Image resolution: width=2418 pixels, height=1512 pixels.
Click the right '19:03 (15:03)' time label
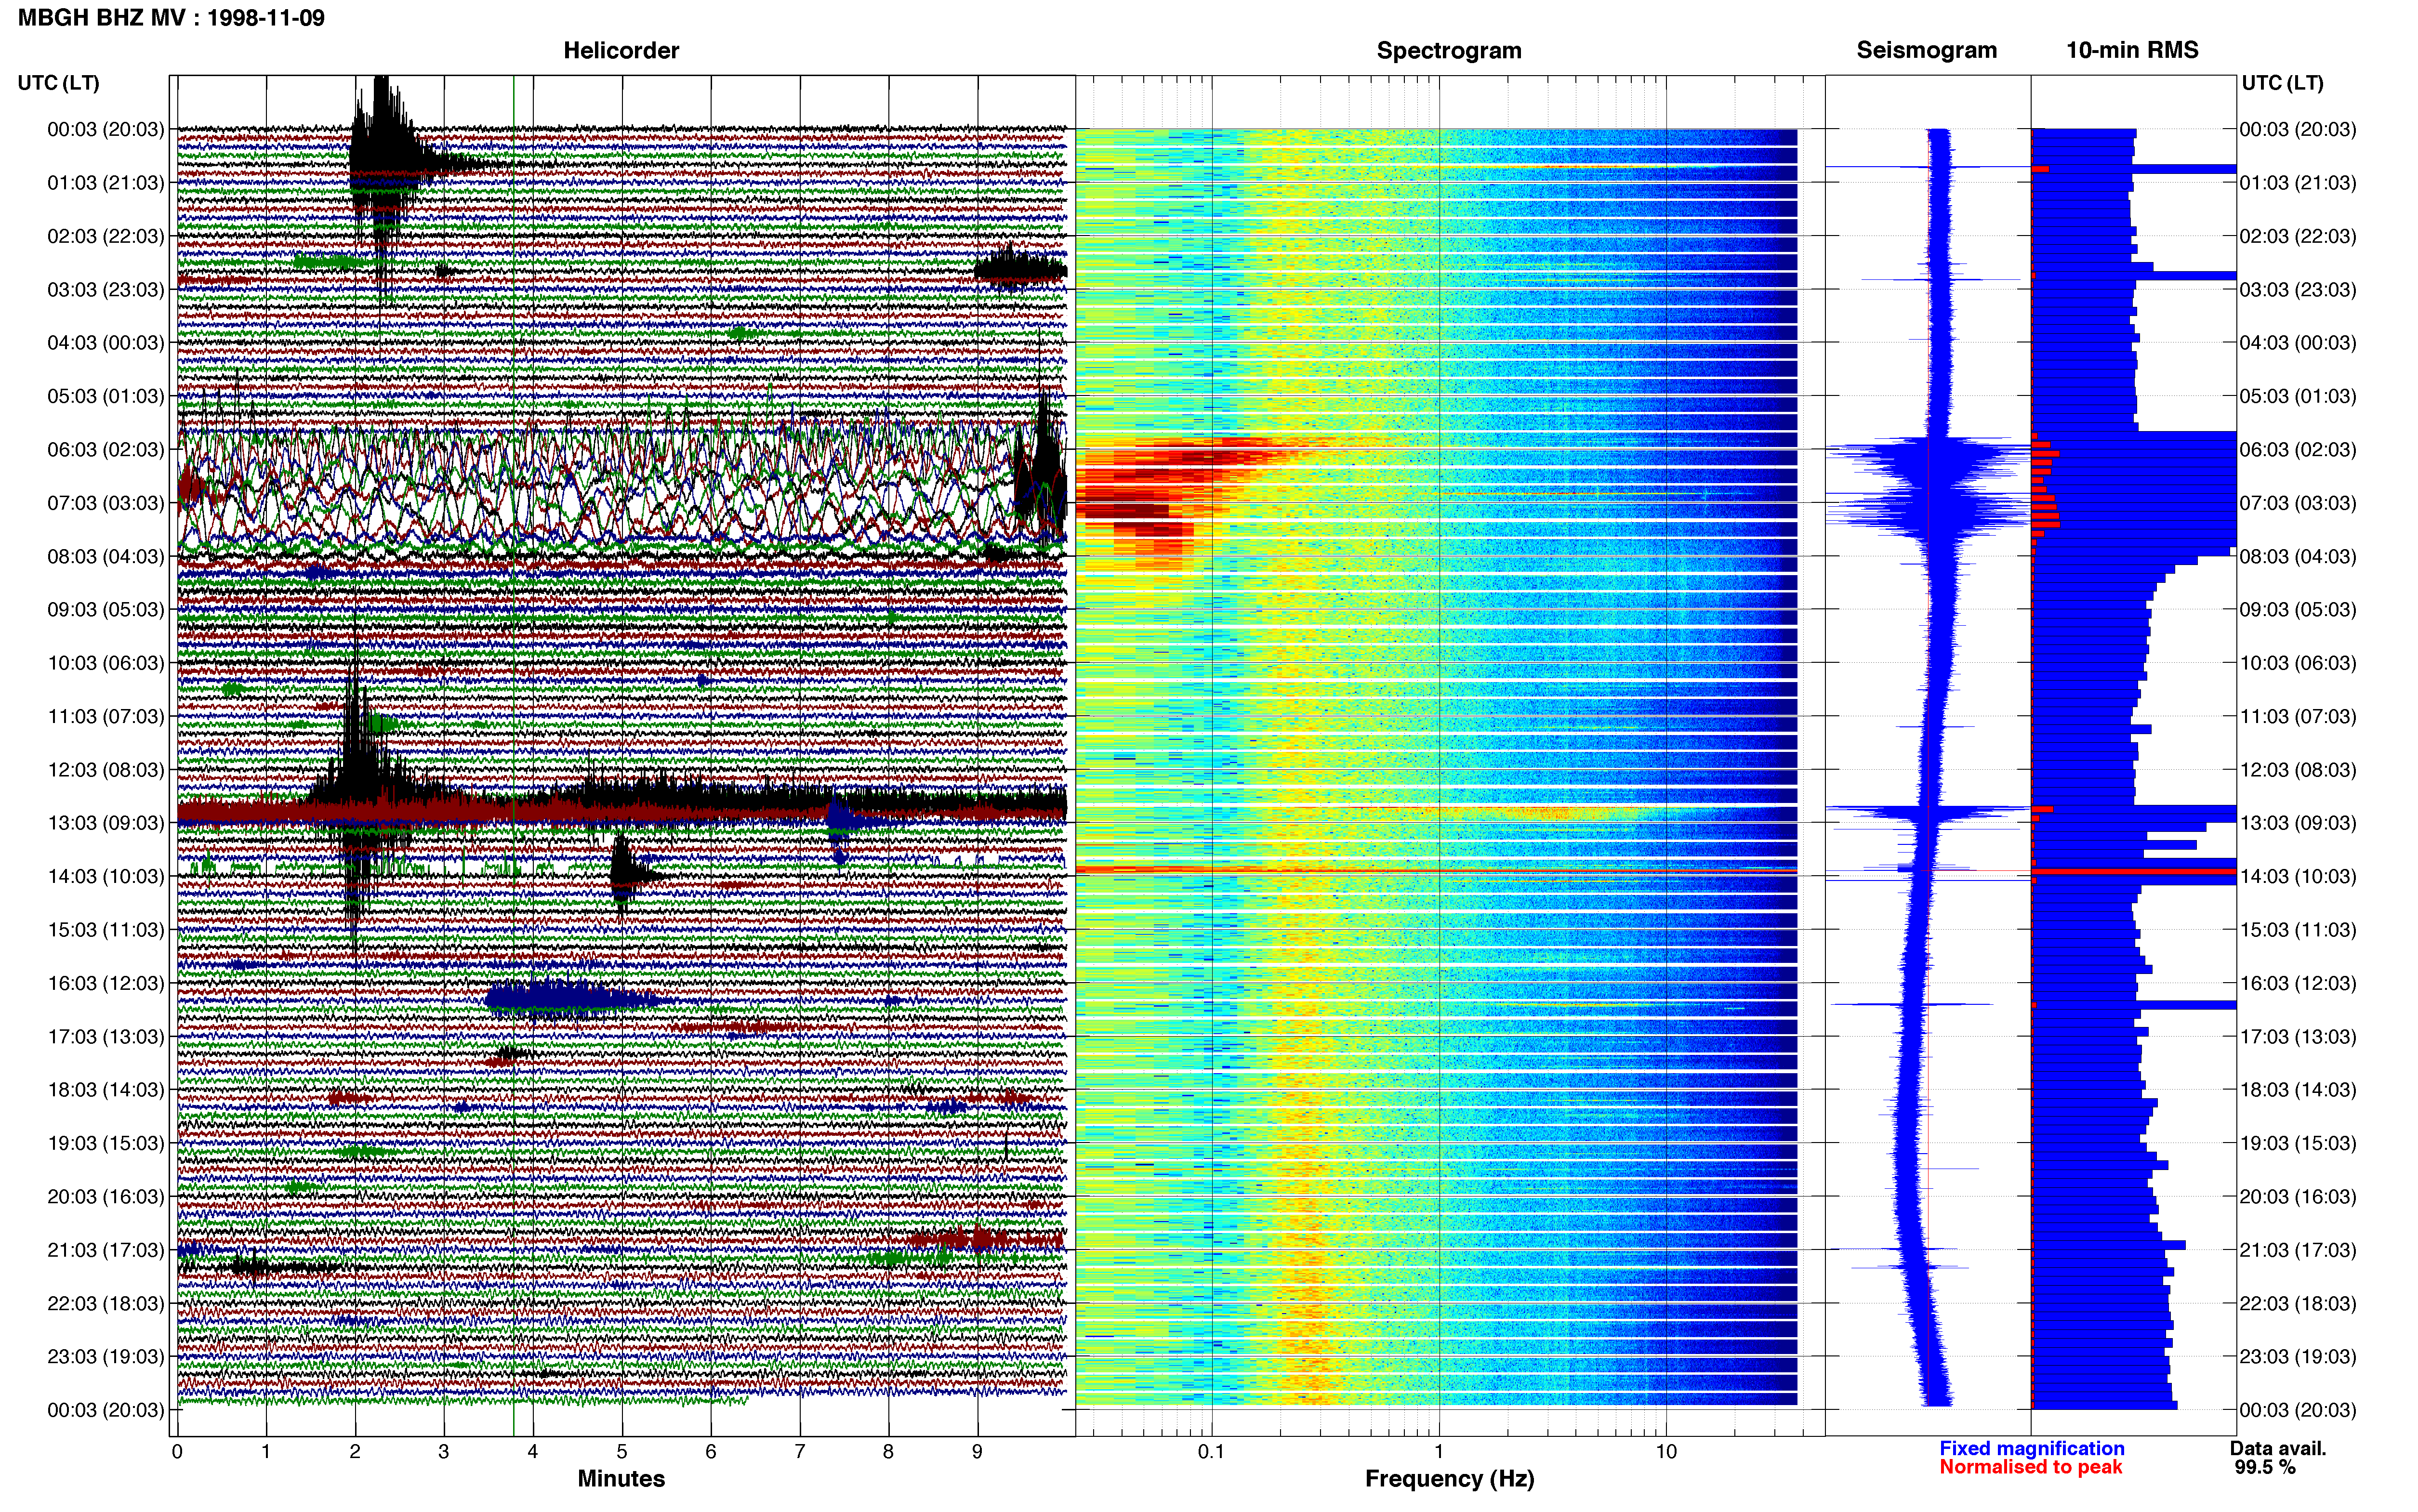point(2298,1143)
